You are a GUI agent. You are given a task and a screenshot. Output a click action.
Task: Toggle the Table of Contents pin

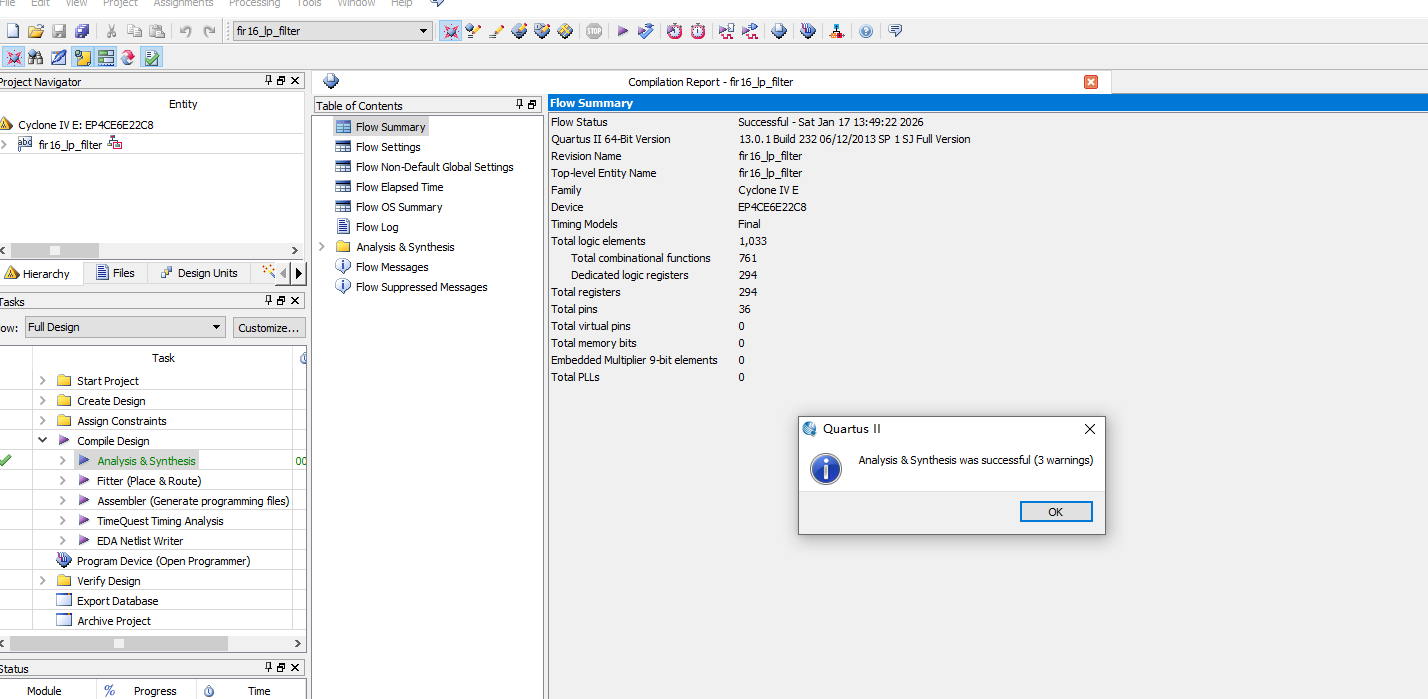click(520, 105)
